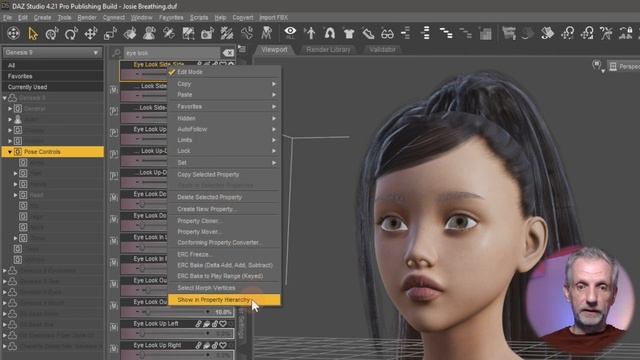Screen dimensions: 640x360
Task: Collapse the Pose Controls tree node
Action: (10, 152)
